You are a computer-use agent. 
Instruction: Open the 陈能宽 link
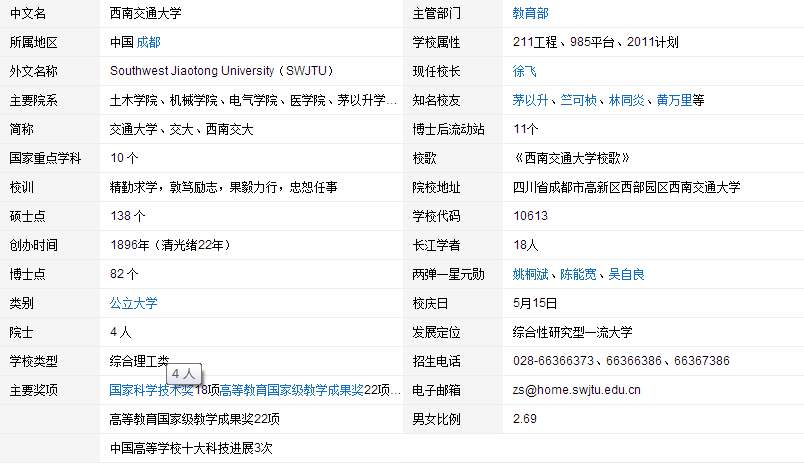578,274
